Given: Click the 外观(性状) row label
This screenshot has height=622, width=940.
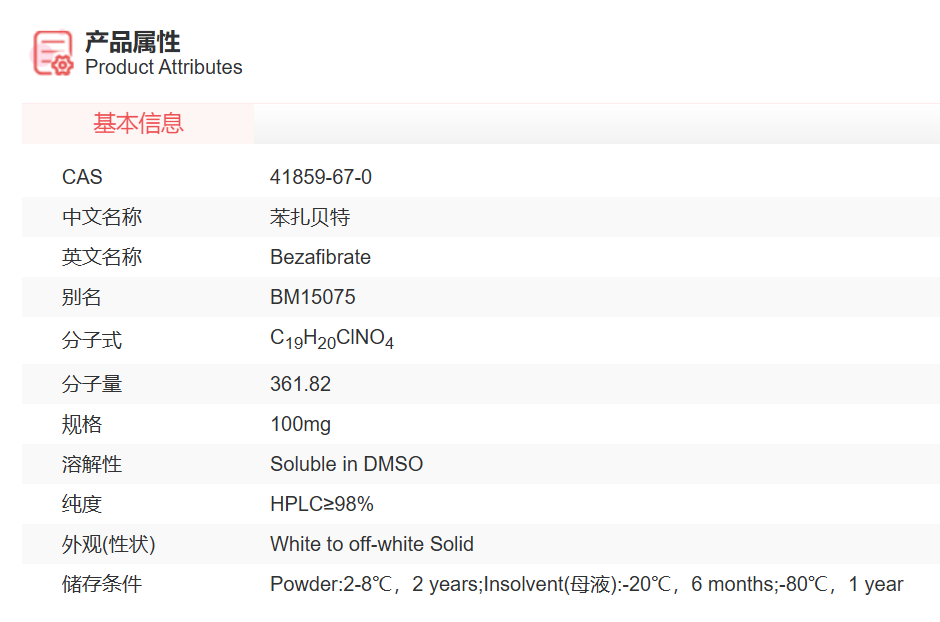Looking at the screenshot, I should [109, 544].
